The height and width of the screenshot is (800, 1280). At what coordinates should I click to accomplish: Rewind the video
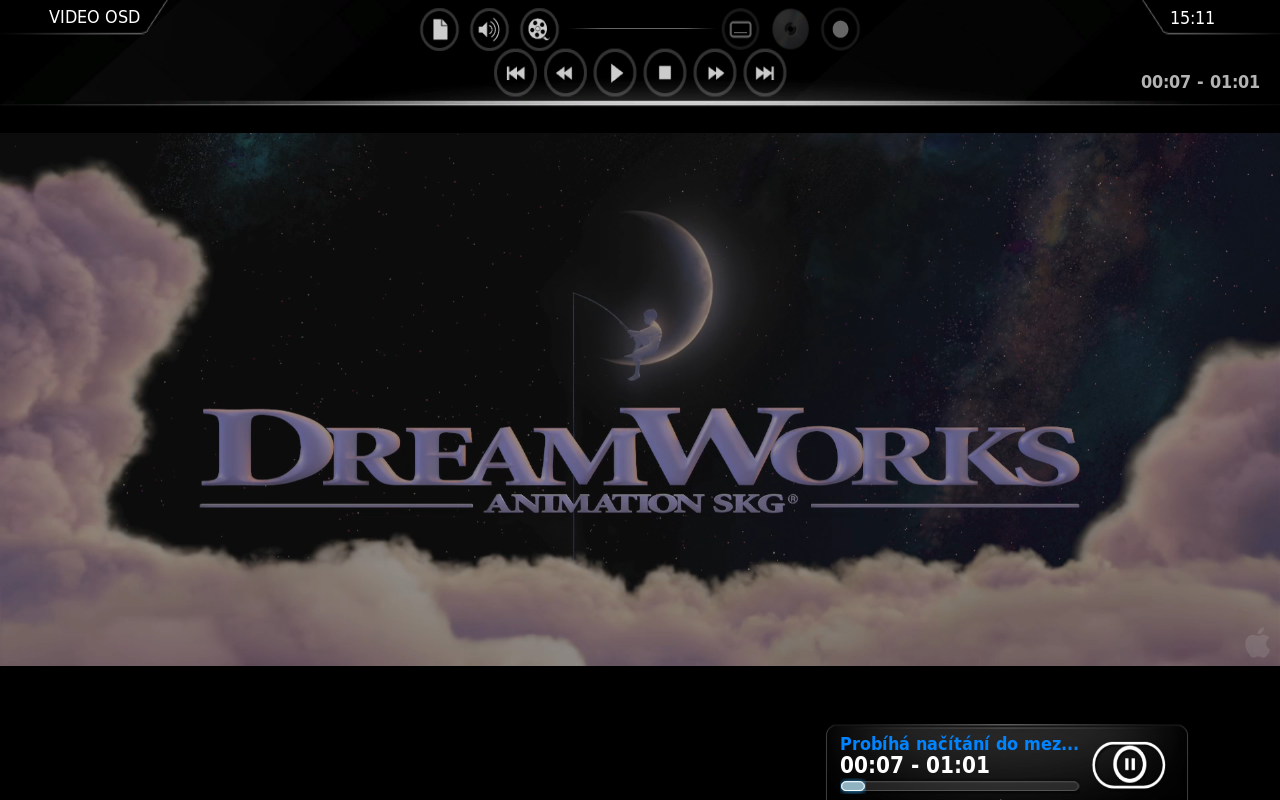tap(565, 73)
